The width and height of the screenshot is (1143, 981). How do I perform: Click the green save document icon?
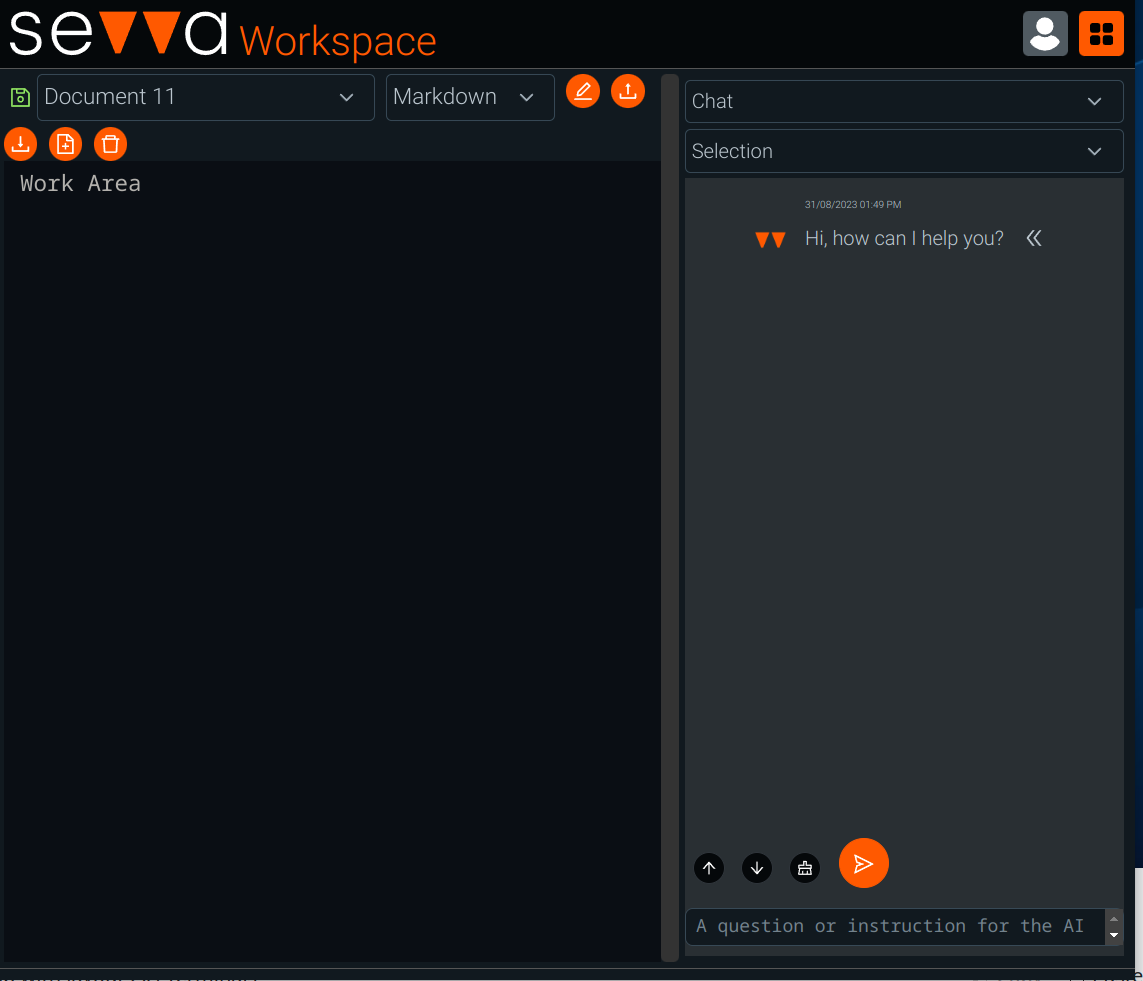(x=20, y=97)
